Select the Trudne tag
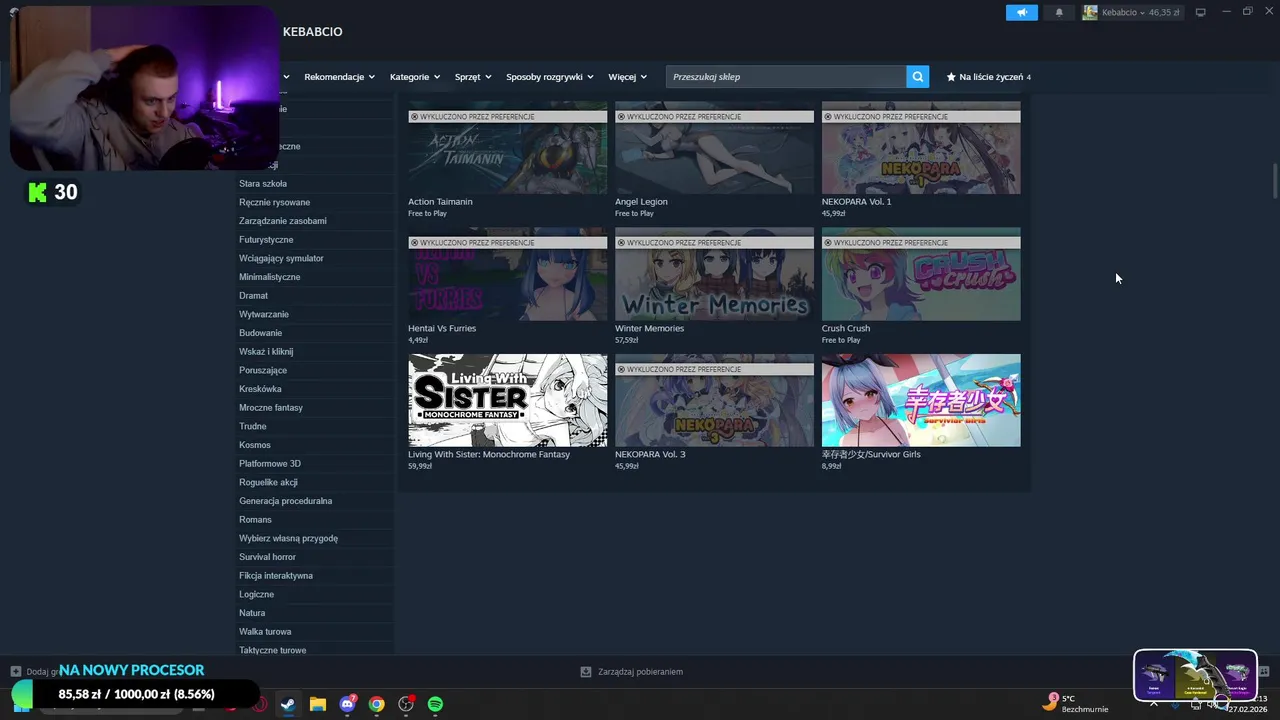 click(x=253, y=426)
